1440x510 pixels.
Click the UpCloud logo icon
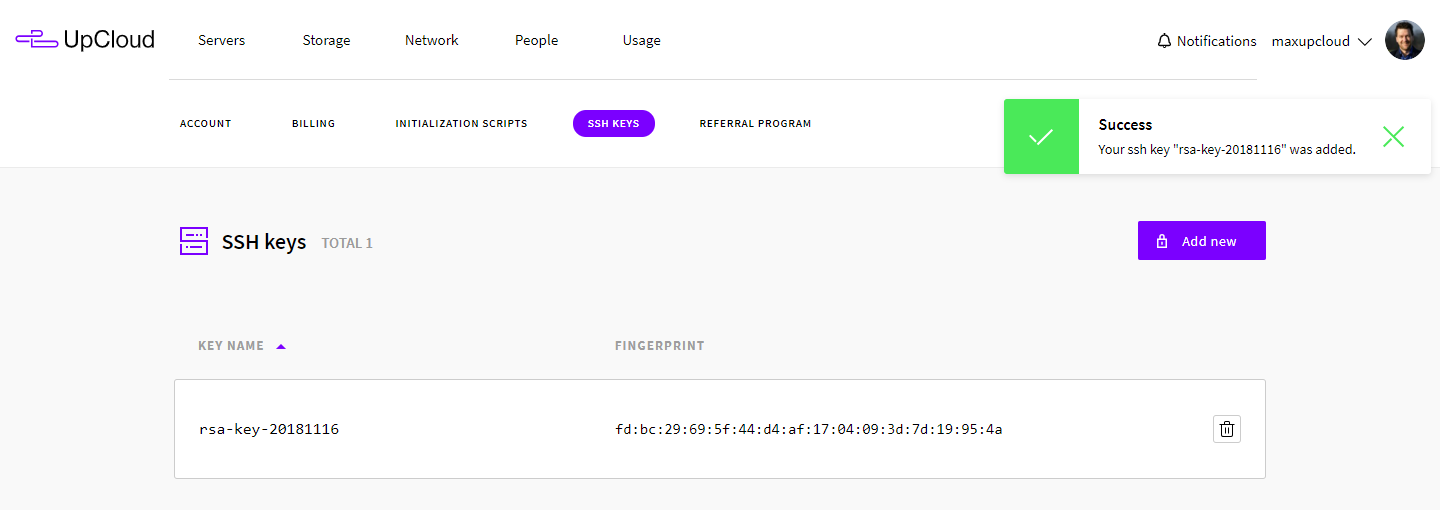click(36, 40)
